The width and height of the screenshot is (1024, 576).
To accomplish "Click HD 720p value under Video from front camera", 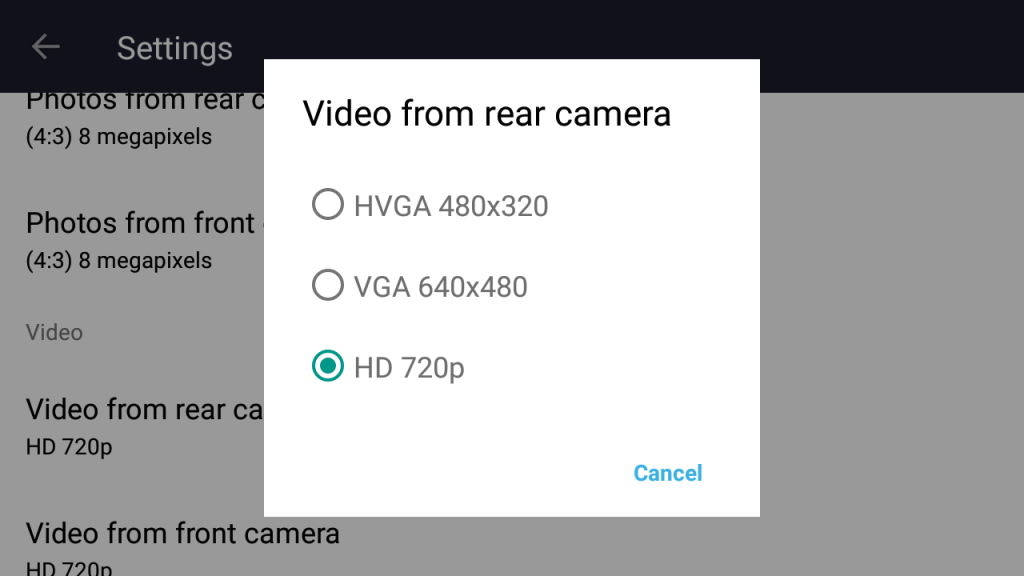I will tap(69, 567).
